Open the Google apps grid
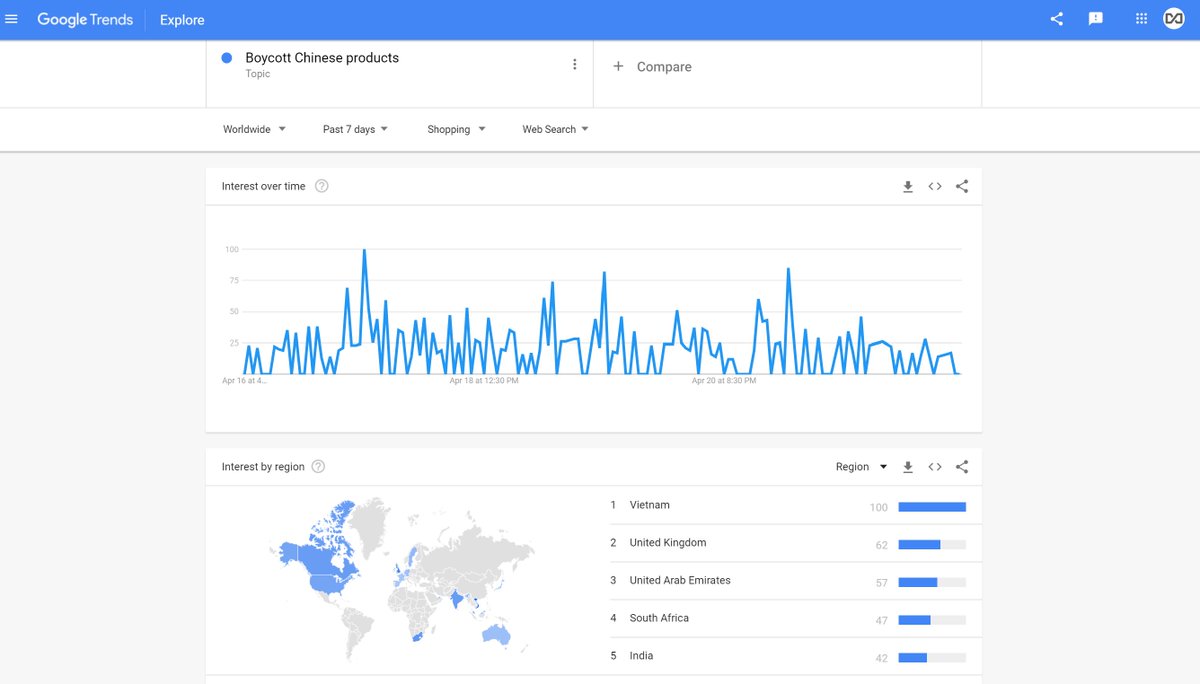This screenshot has width=1200, height=684. [x=1141, y=19]
